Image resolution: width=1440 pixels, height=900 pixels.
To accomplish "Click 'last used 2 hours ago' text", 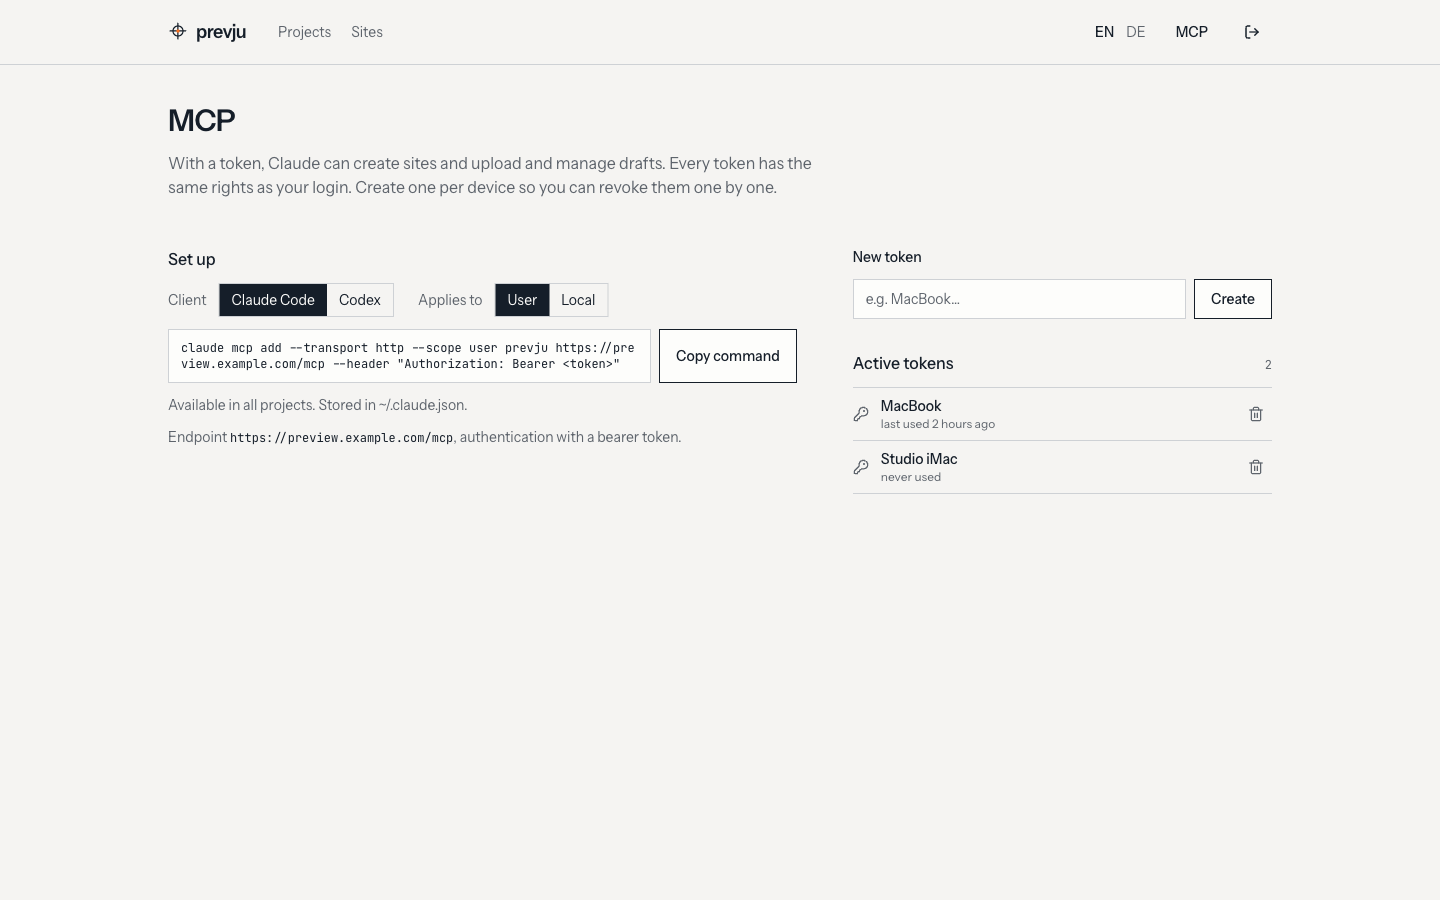I will tap(938, 424).
